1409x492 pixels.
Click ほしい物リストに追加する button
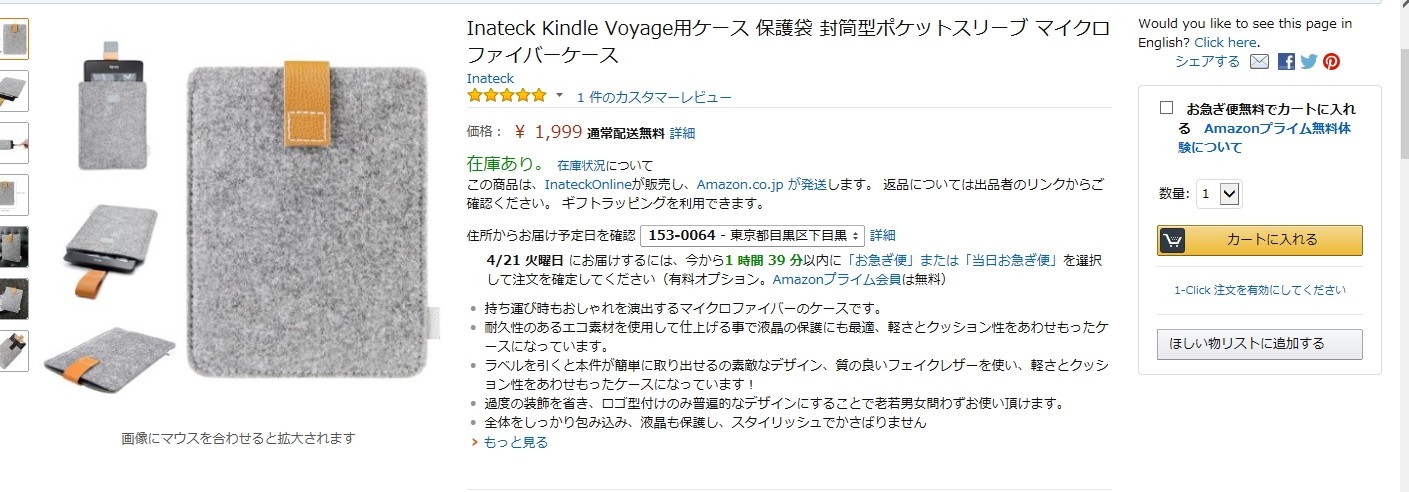pos(1260,344)
